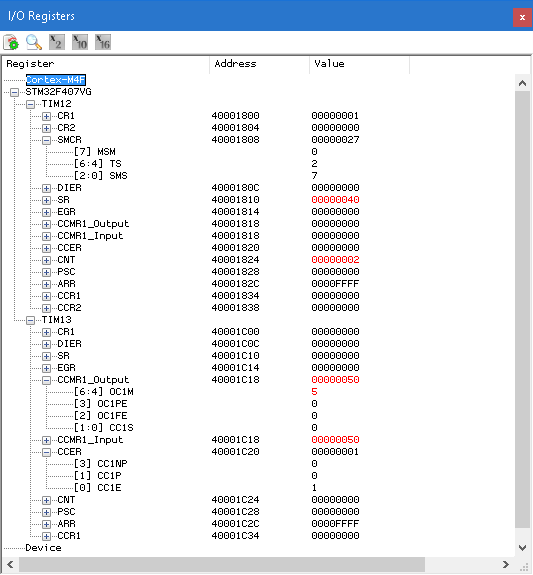Viewport: 533px width, 575px height.
Task: Expand TIM12 EGR at 40001814
Action: point(46,212)
